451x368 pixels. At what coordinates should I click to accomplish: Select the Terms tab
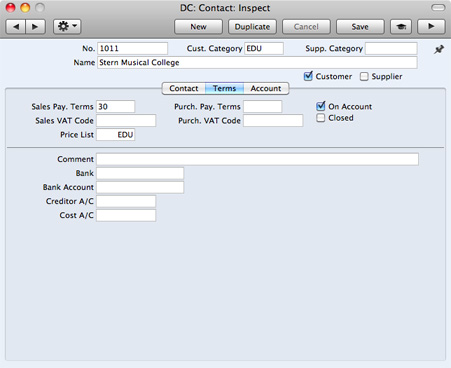pyautogui.click(x=224, y=88)
